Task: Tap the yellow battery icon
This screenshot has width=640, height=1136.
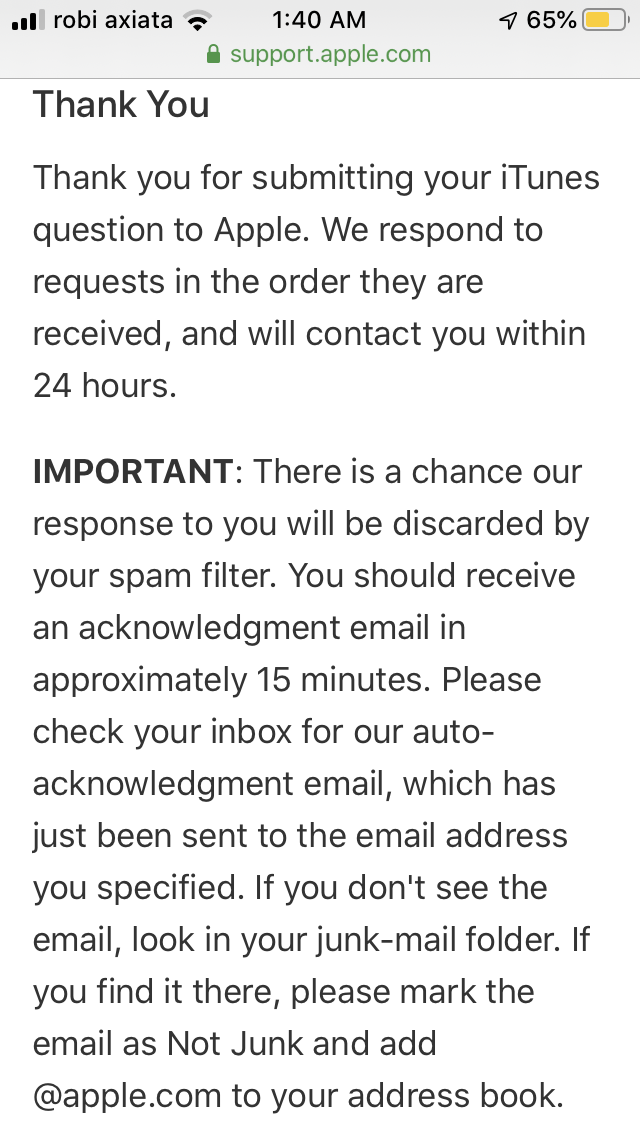Action: pyautogui.click(x=606, y=20)
